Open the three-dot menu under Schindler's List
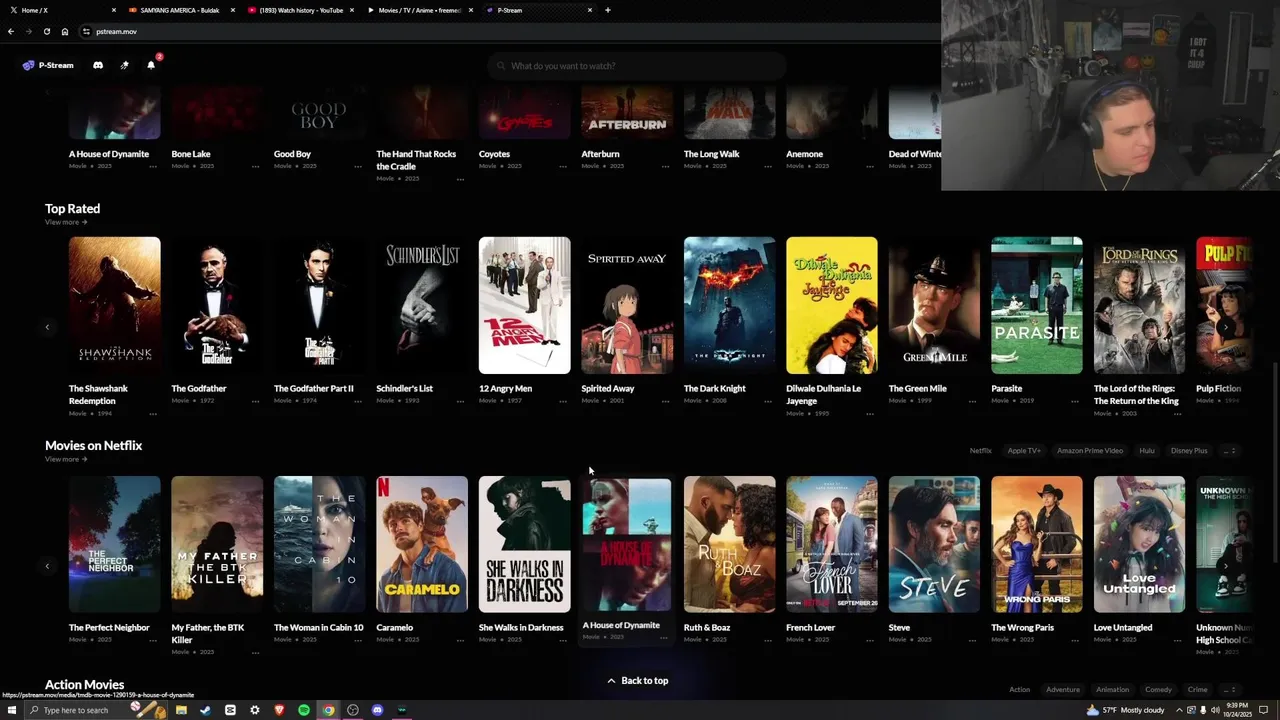The image size is (1280, 720). coord(460,401)
